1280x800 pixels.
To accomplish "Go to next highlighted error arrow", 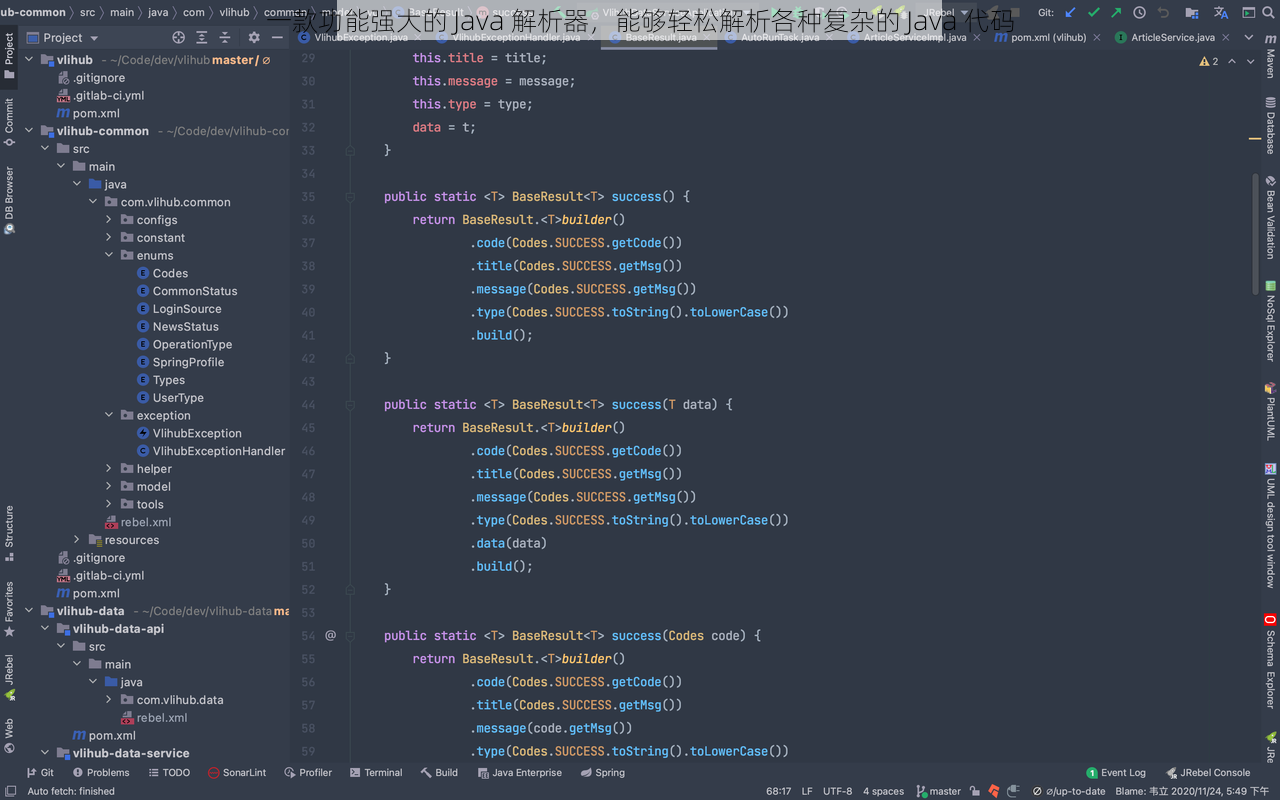I will pos(1251,61).
